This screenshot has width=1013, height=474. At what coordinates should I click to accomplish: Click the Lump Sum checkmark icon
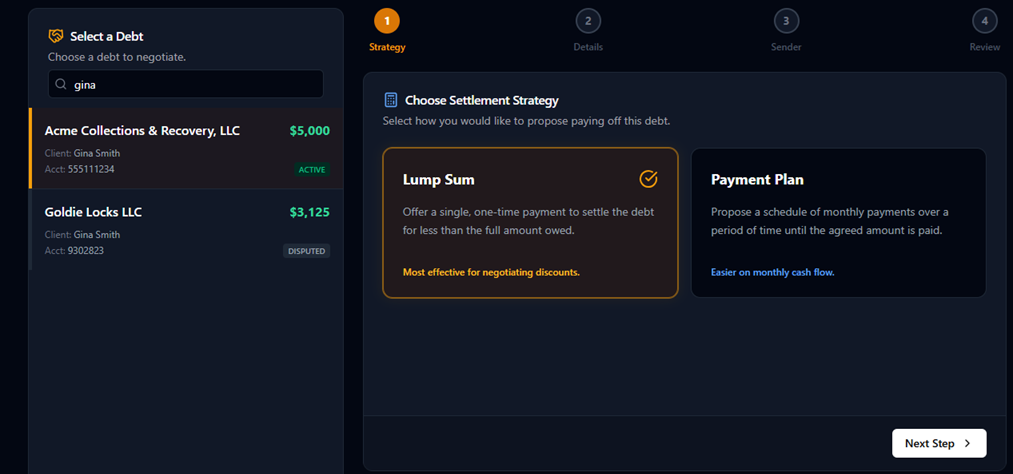pos(648,179)
